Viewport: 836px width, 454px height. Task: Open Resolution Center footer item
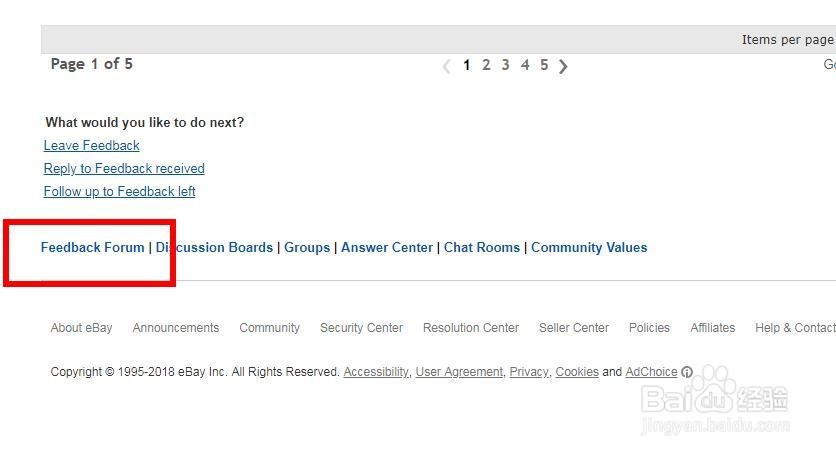[x=471, y=328]
